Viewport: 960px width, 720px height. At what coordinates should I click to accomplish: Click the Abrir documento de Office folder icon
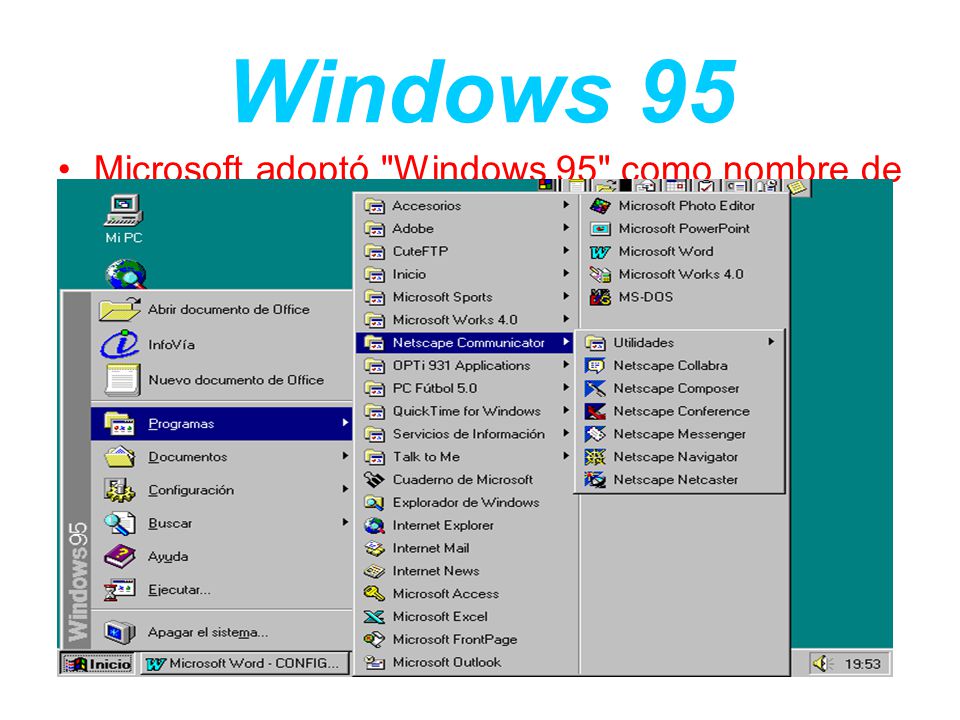tap(119, 309)
